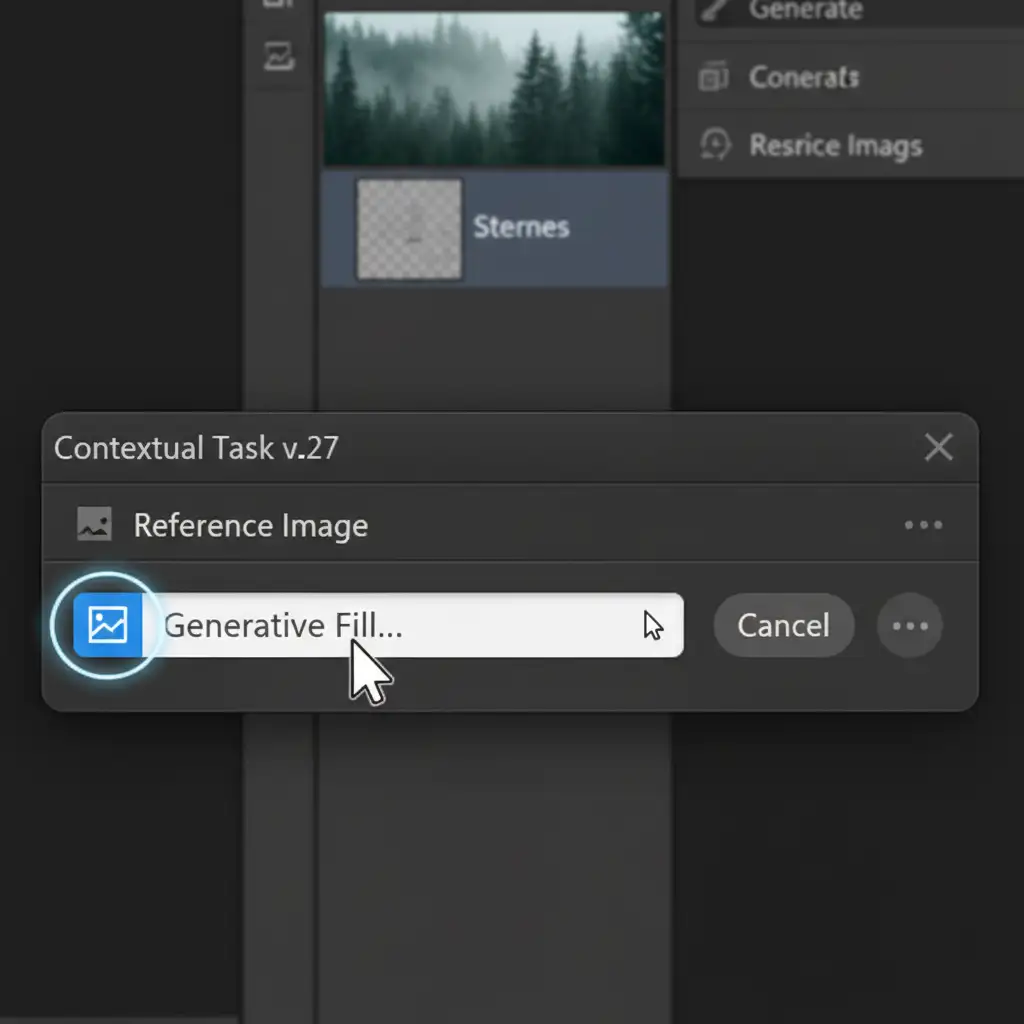Open the round more options button beside Cancel

(909, 626)
